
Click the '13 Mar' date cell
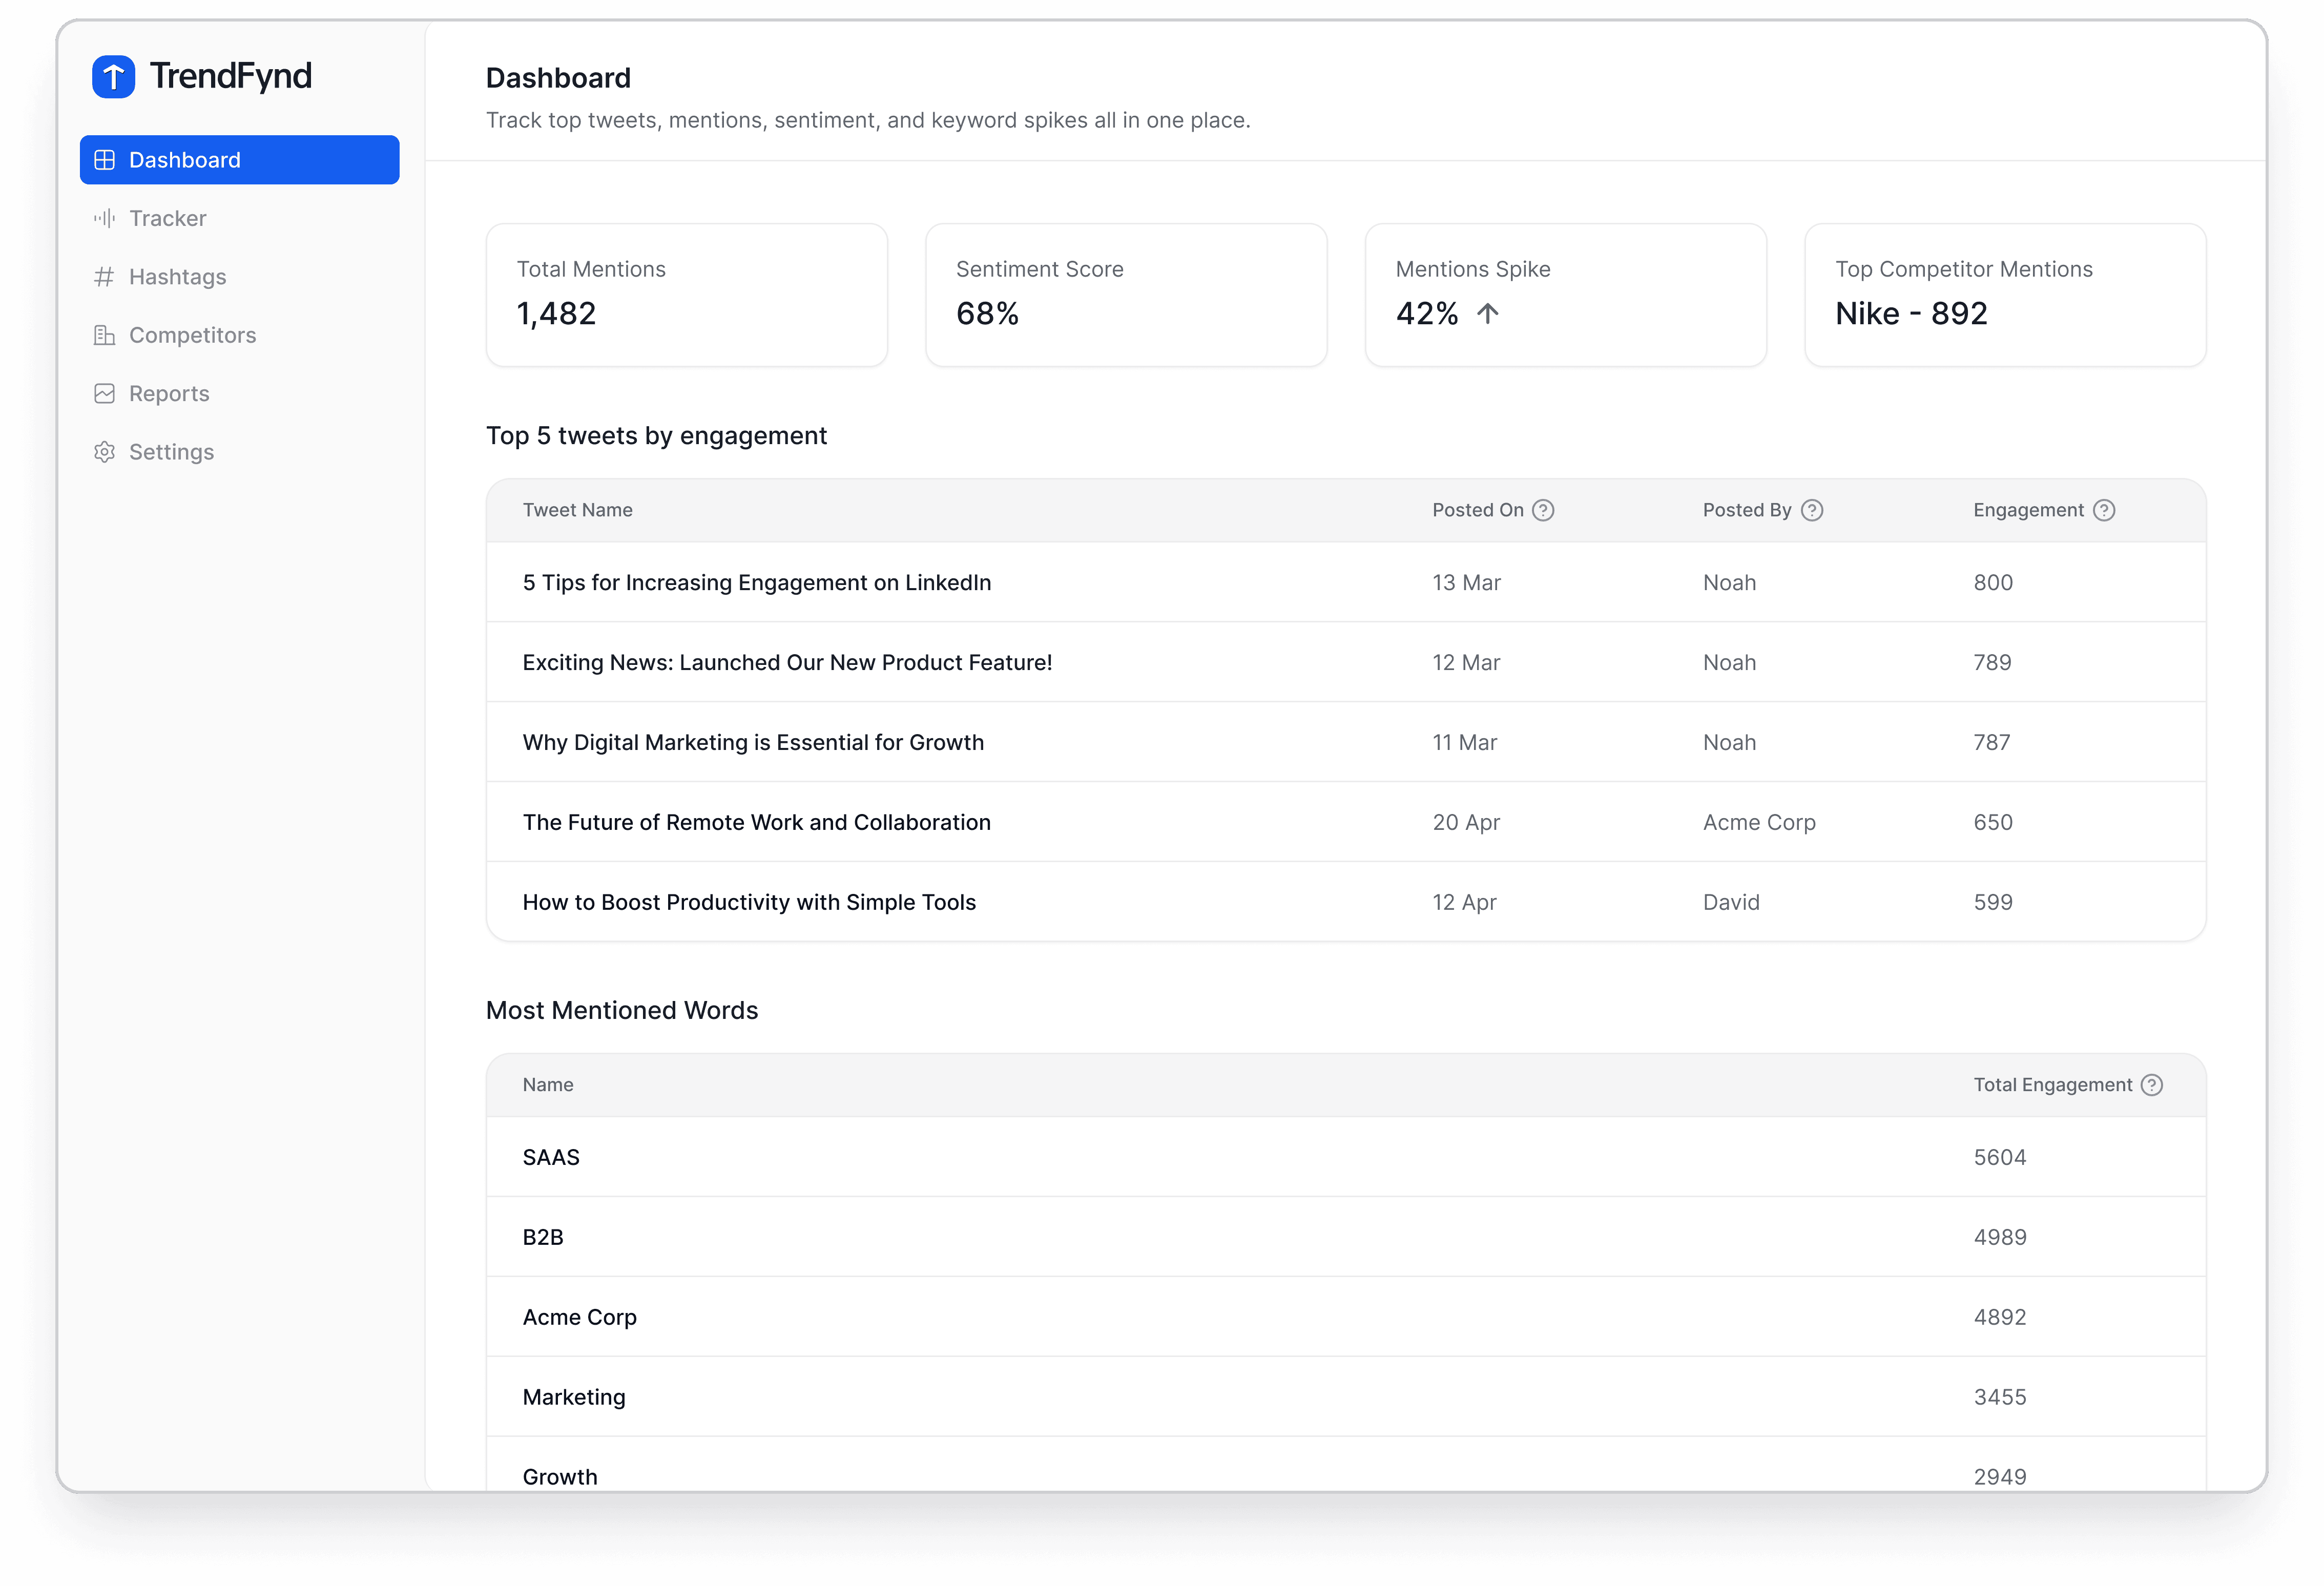point(1466,583)
